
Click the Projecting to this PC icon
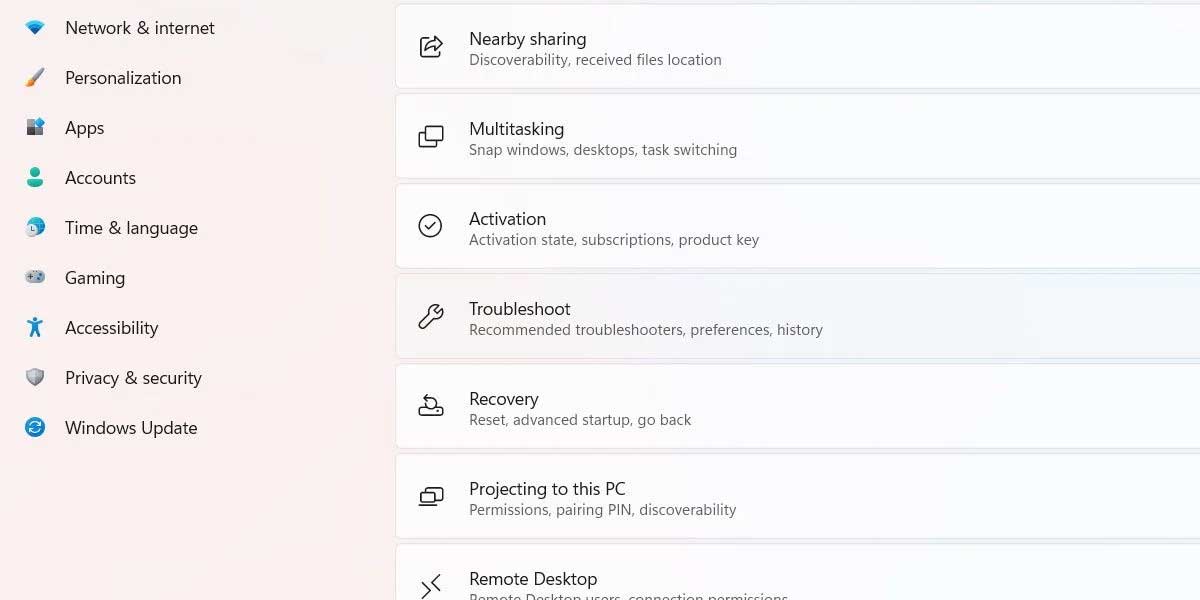coord(430,497)
